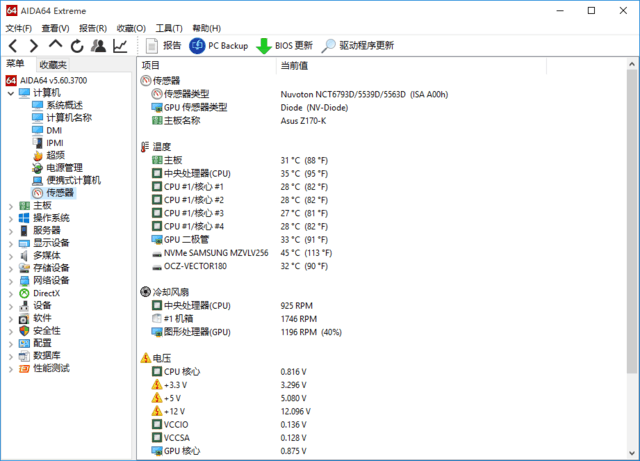Go forward with the right arrow toolbar icon

click(x=34, y=46)
